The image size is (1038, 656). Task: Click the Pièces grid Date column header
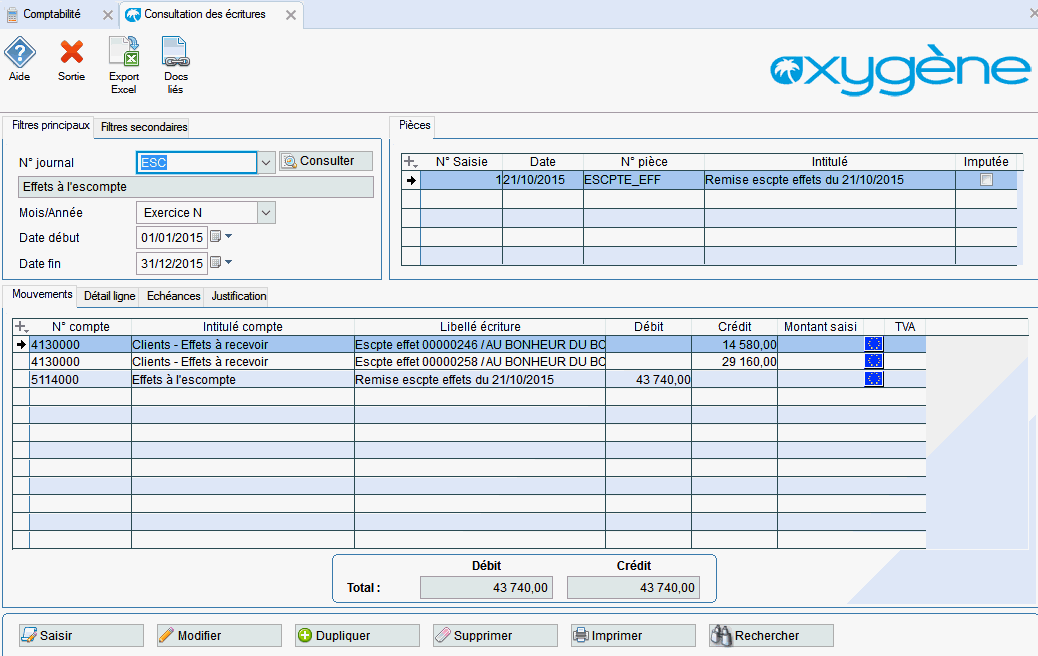point(543,162)
